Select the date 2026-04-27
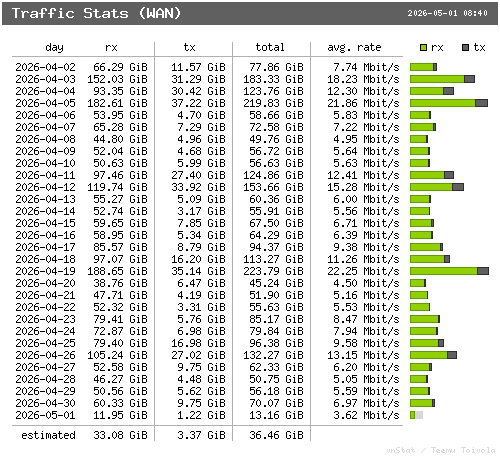 45,367
